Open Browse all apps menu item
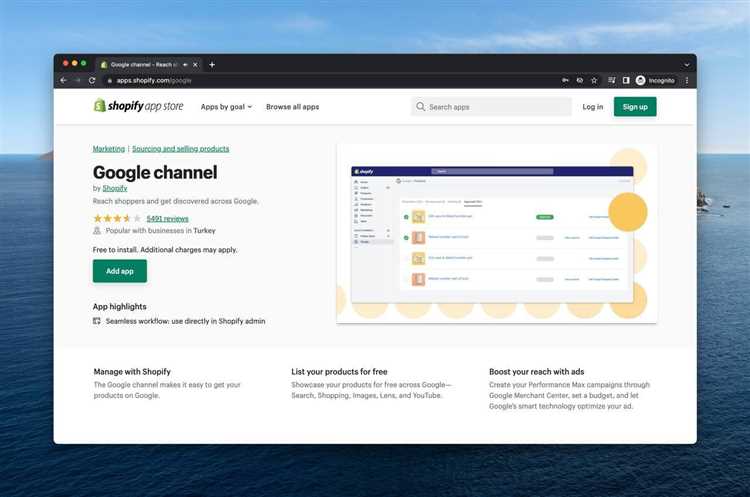This screenshot has height=497, width=750. [292, 107]
